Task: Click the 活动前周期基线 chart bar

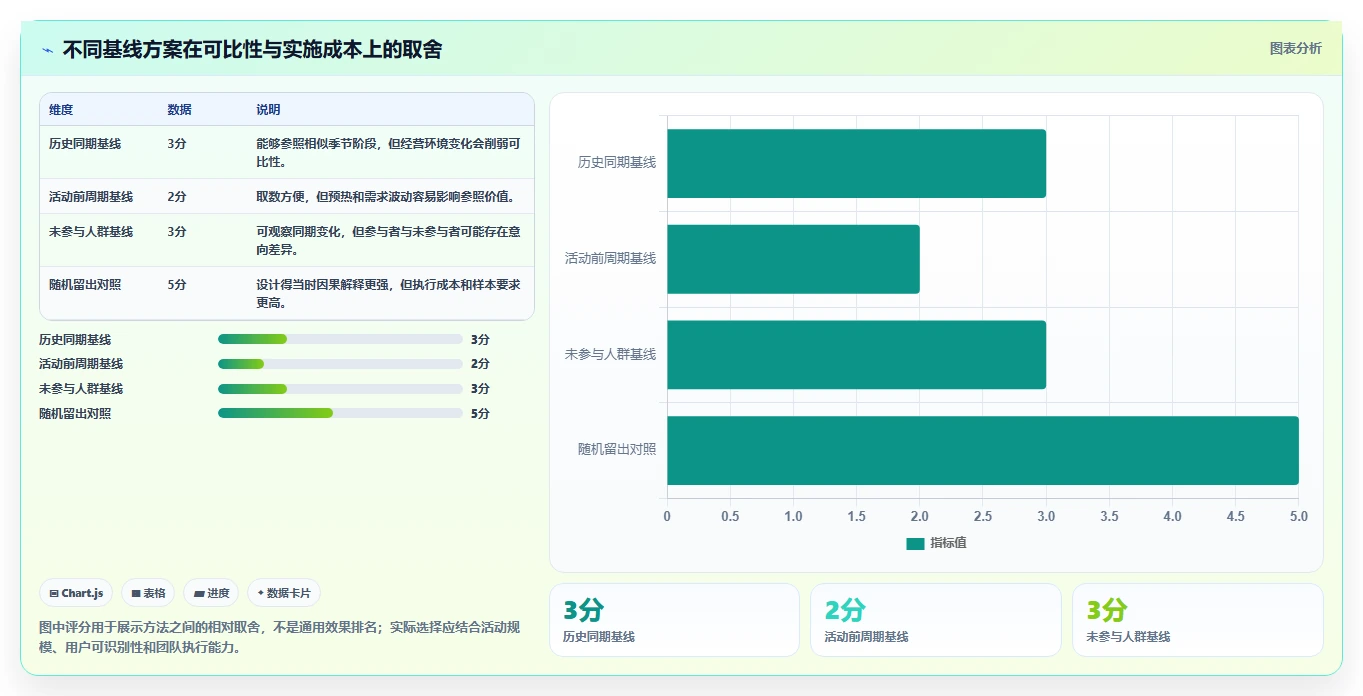Action: (x=793, y=259)
